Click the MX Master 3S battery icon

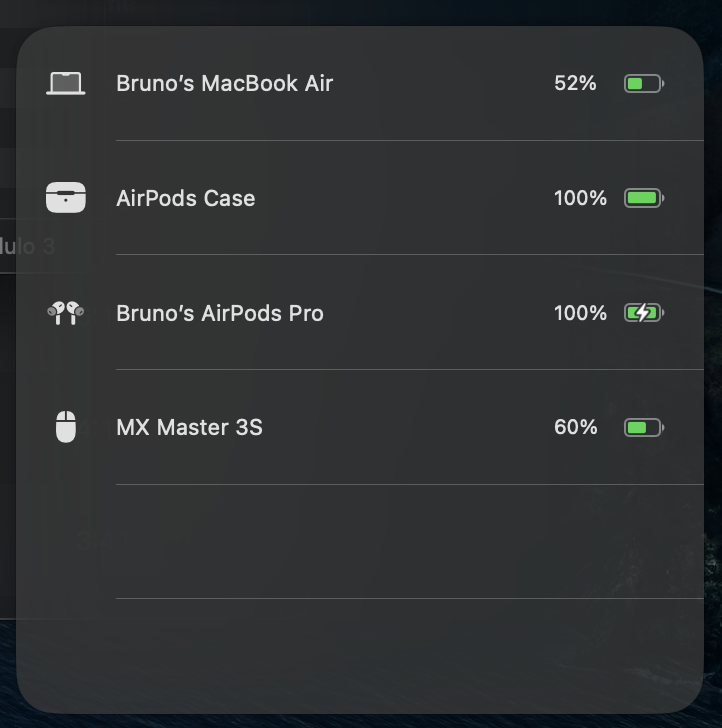[643, 428]
